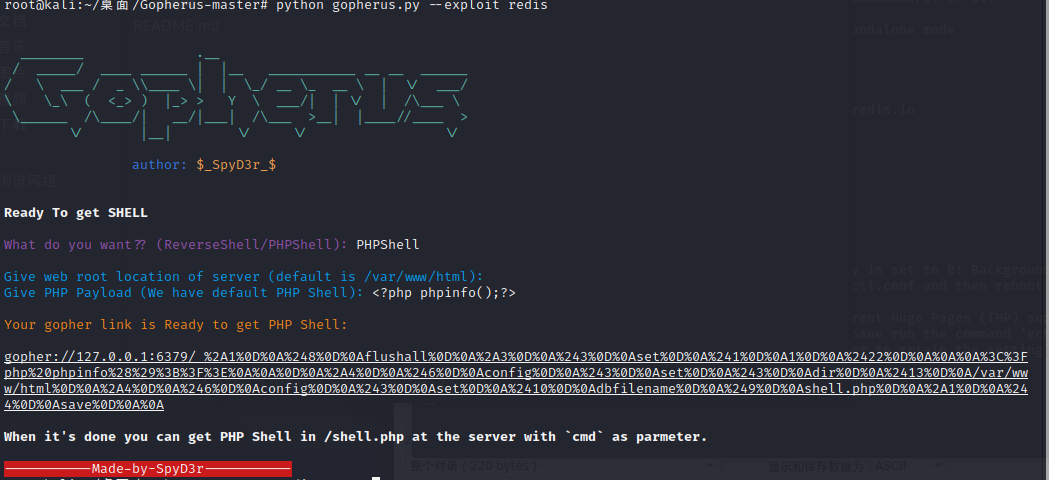This screenshot has width=1049, height=480.
Task: Click the Gopherus ASCII art logo
Action: (x=236, y=96)
